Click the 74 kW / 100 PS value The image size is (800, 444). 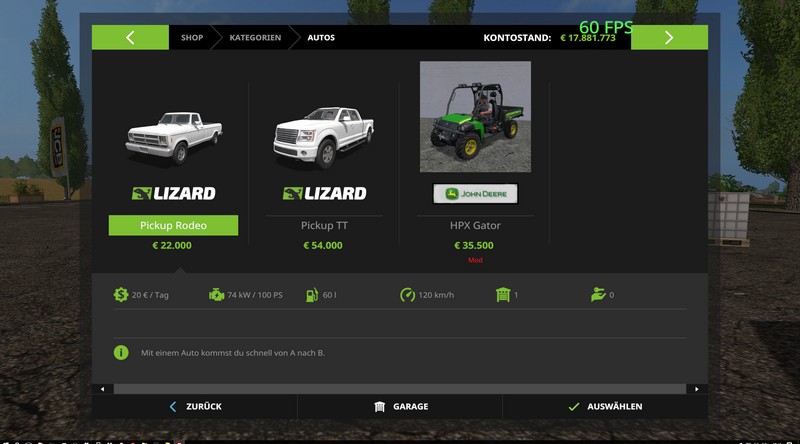pyautogui.click(x=255, y=295)
